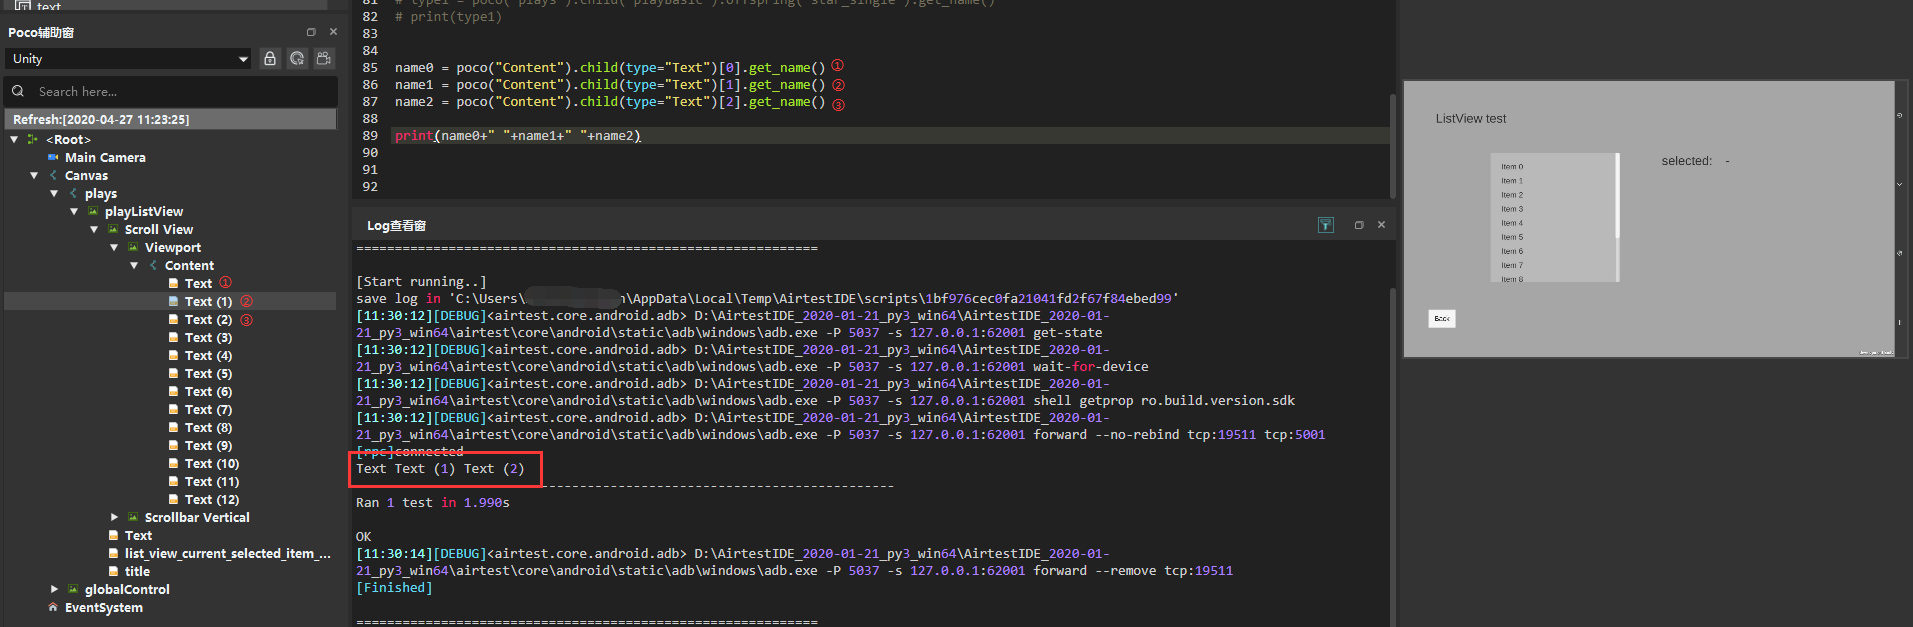Expand the globalControl tree node
Screen dimensions: 1913x627
(x=54, y=590)
